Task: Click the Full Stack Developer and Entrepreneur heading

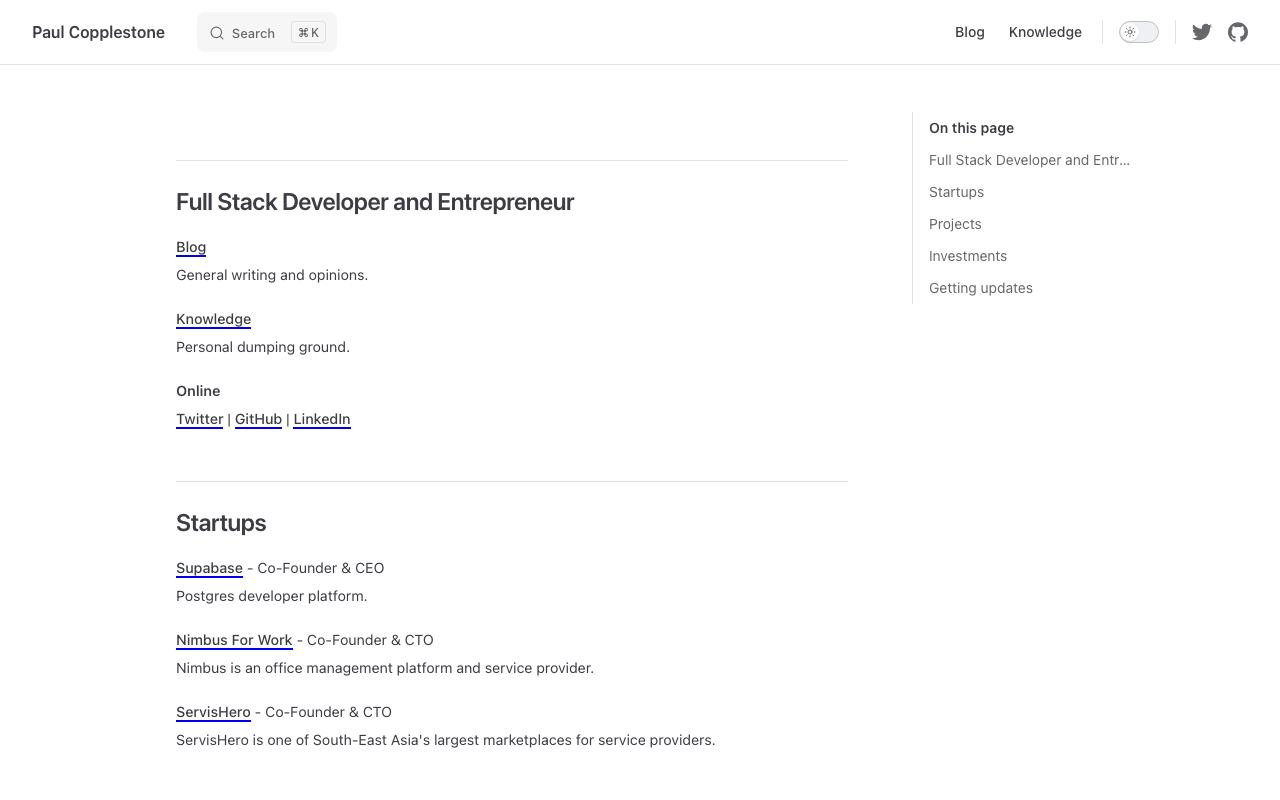Action: point(375,202)
